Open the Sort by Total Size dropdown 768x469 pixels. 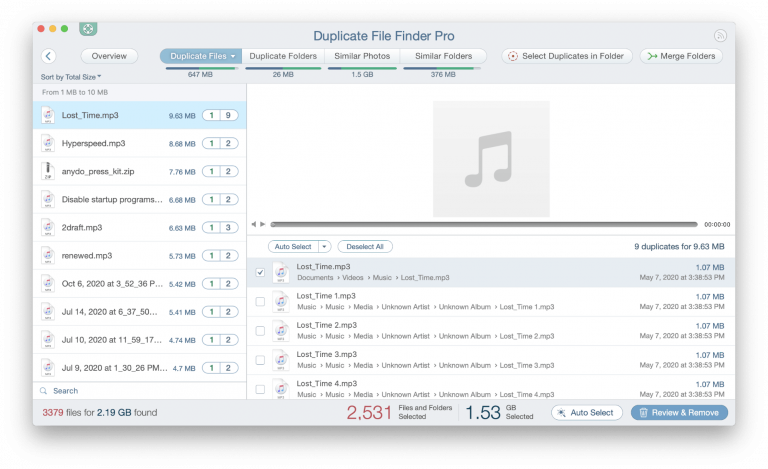pyautogui.click(x=71, y=77)
